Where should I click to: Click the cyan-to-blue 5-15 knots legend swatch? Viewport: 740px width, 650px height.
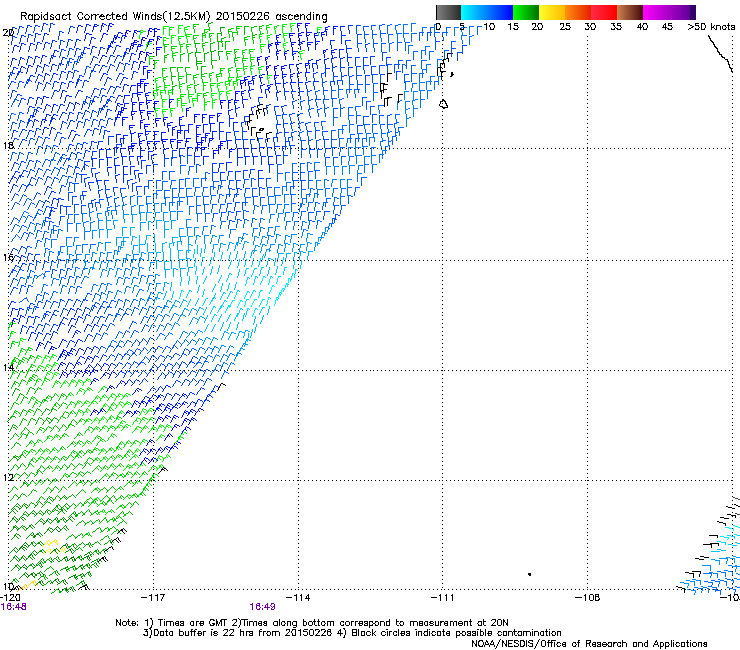[x=487, y=12]
